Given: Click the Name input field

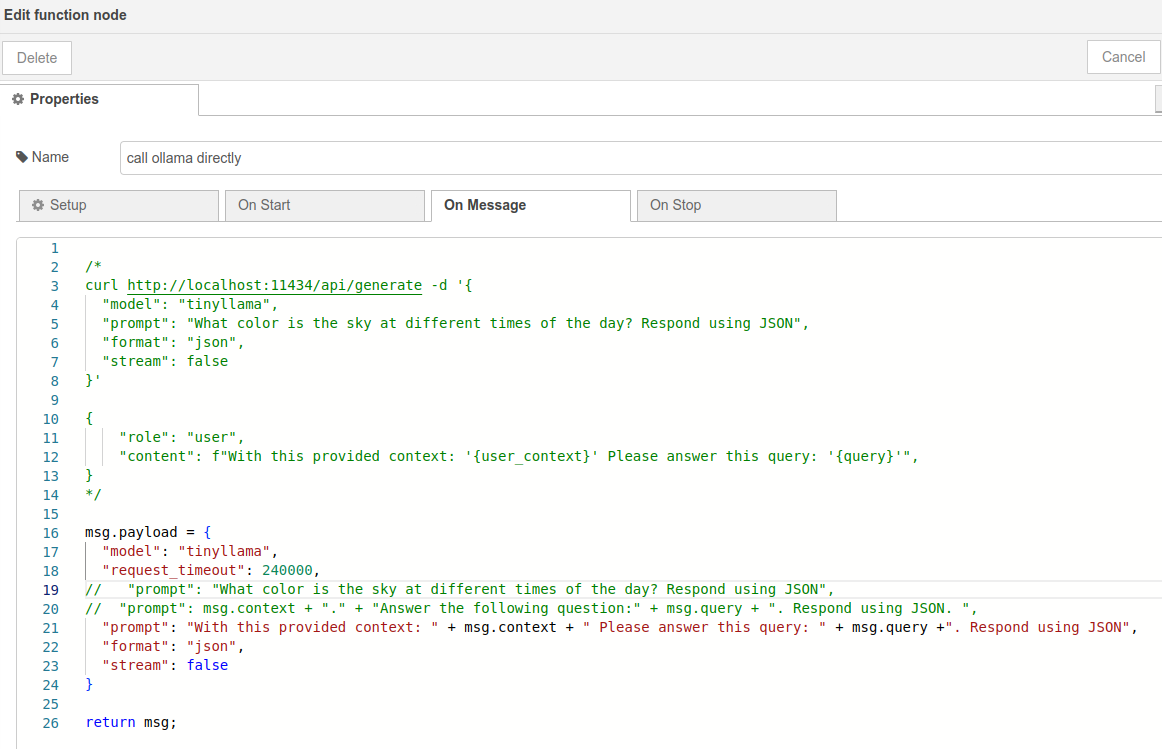Looking at the screenshot, I should (640, 158).
